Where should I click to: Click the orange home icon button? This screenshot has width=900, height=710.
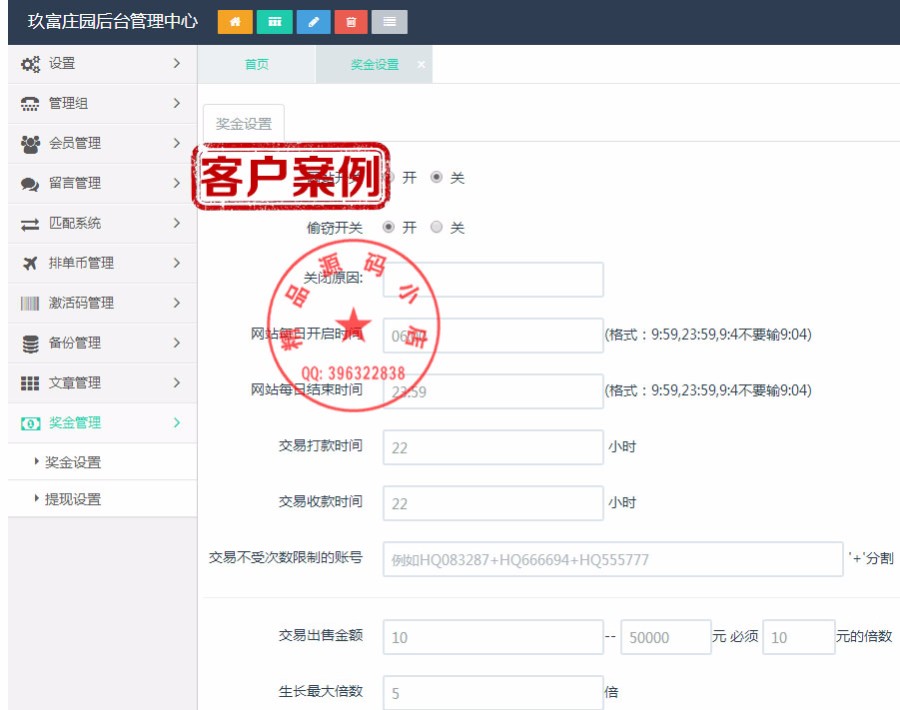235,22
